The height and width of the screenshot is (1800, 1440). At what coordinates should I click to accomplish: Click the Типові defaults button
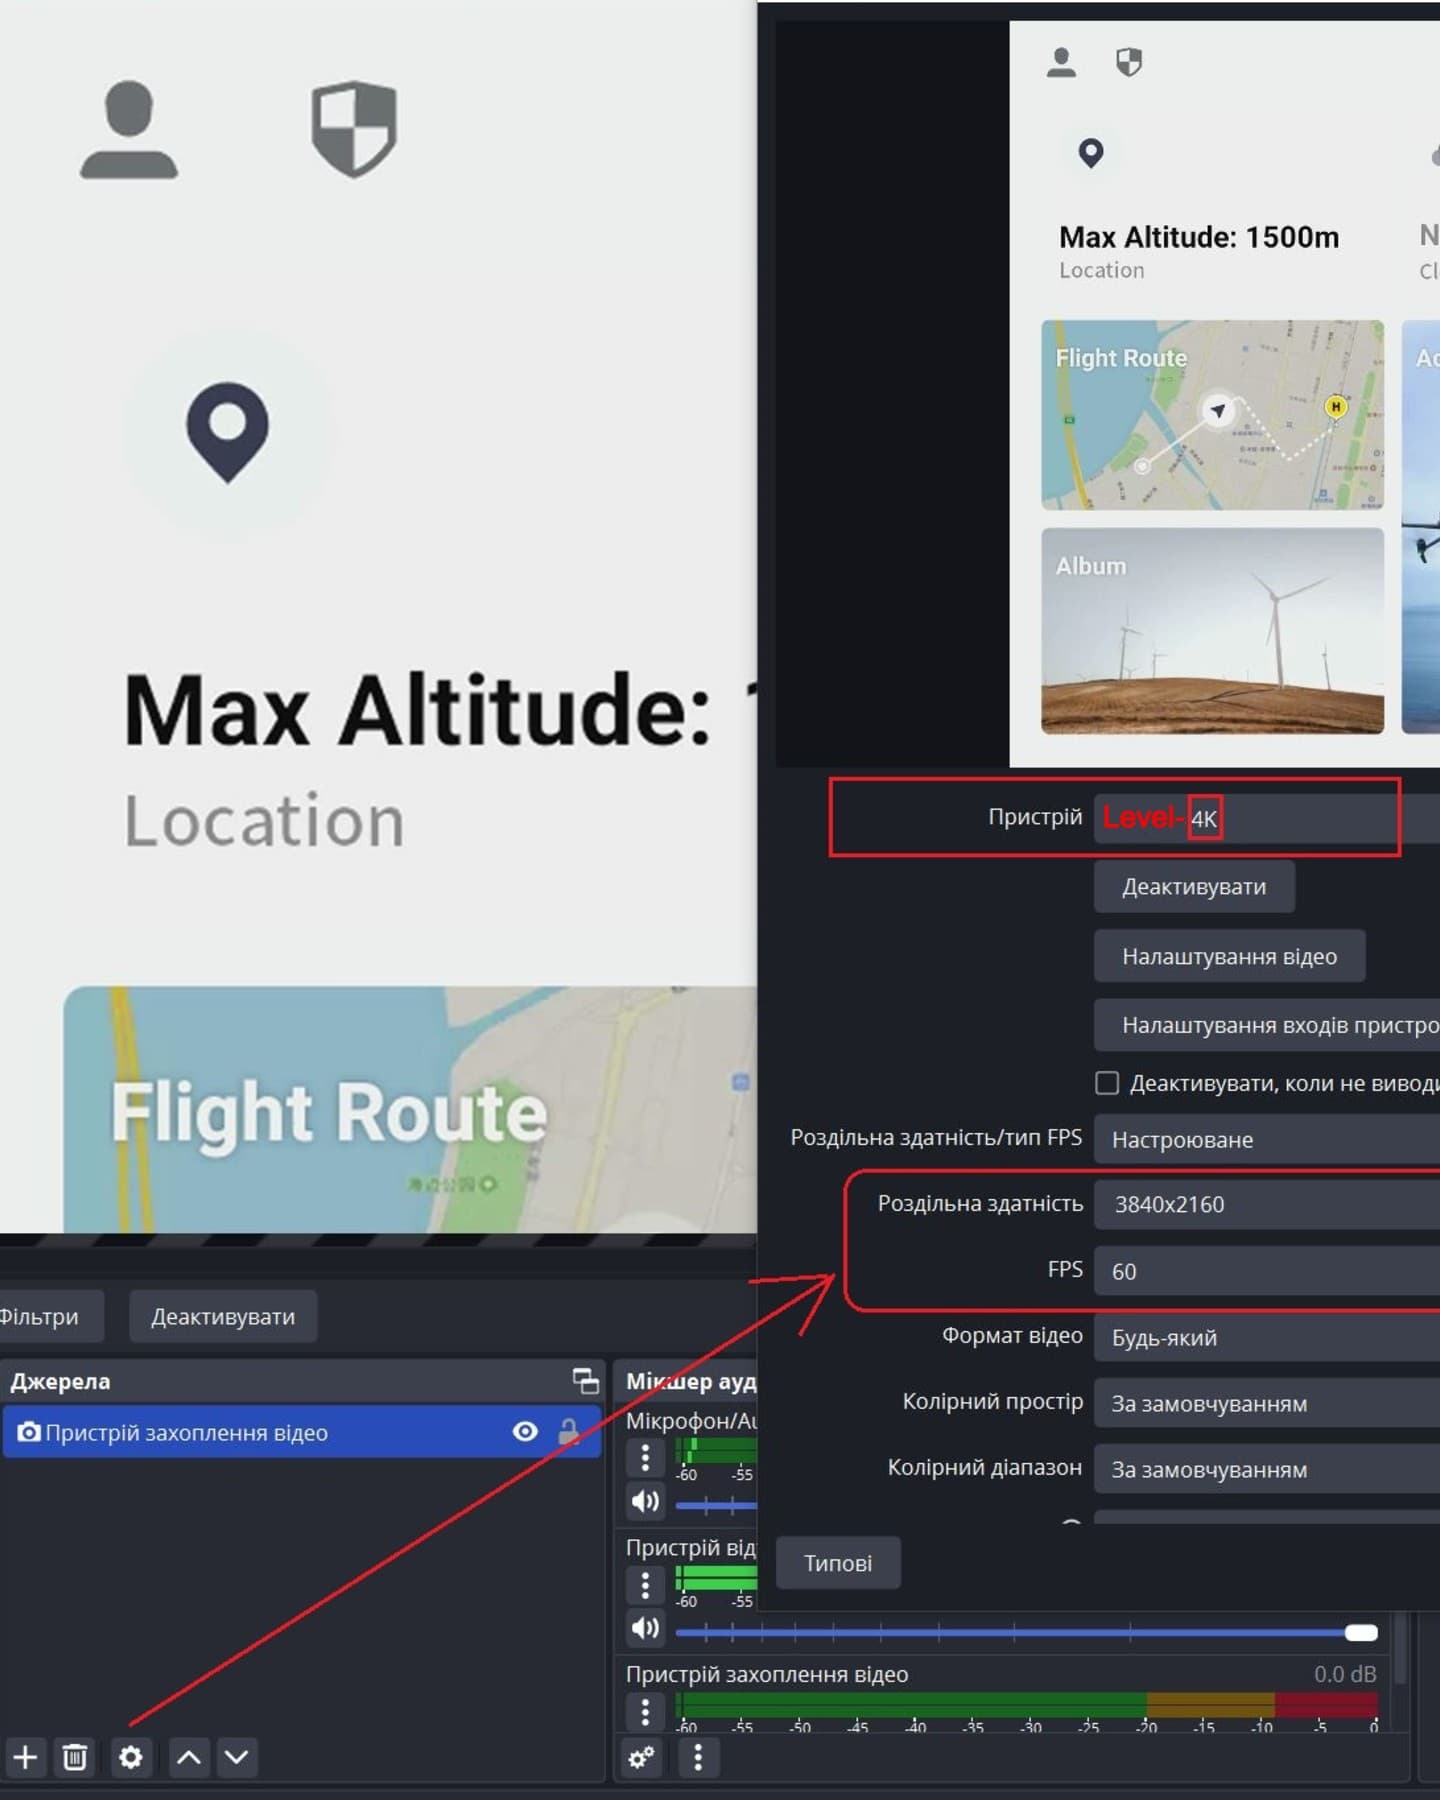tap(838, 1563)
